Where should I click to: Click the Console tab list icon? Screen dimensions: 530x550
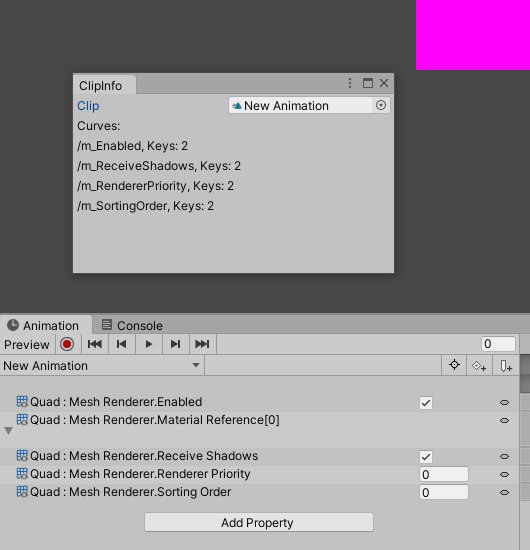click(107, 325)
